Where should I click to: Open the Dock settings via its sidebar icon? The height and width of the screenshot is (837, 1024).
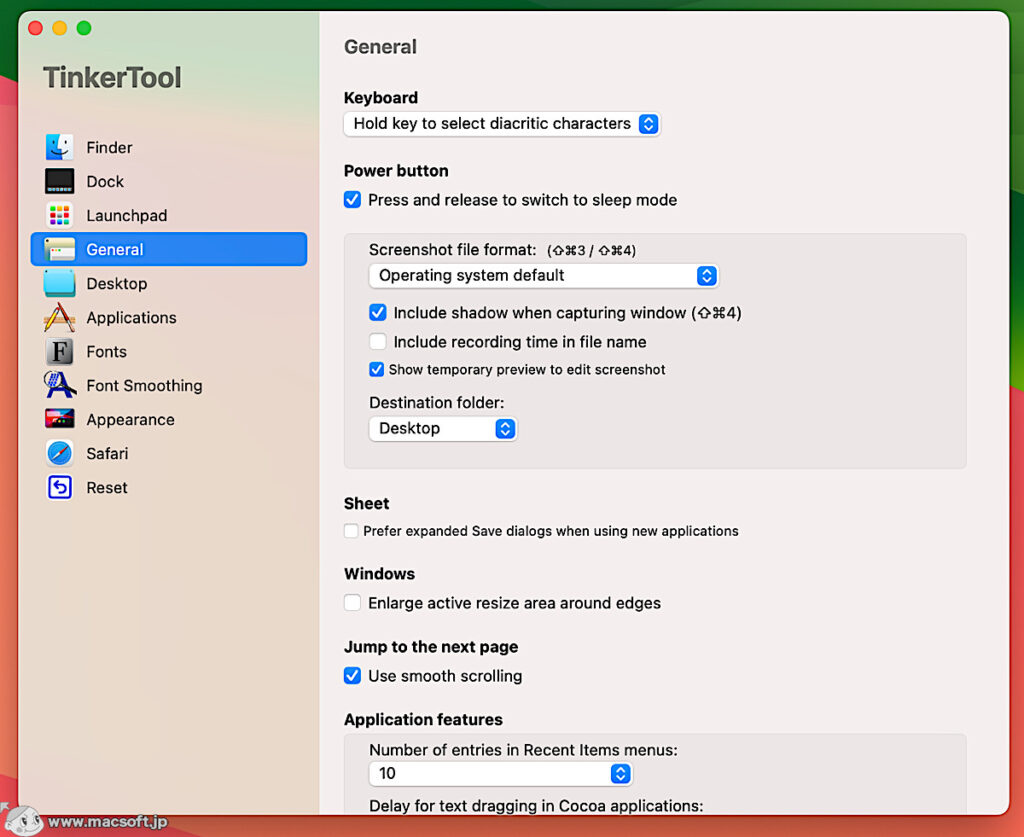tap(62, 181)
